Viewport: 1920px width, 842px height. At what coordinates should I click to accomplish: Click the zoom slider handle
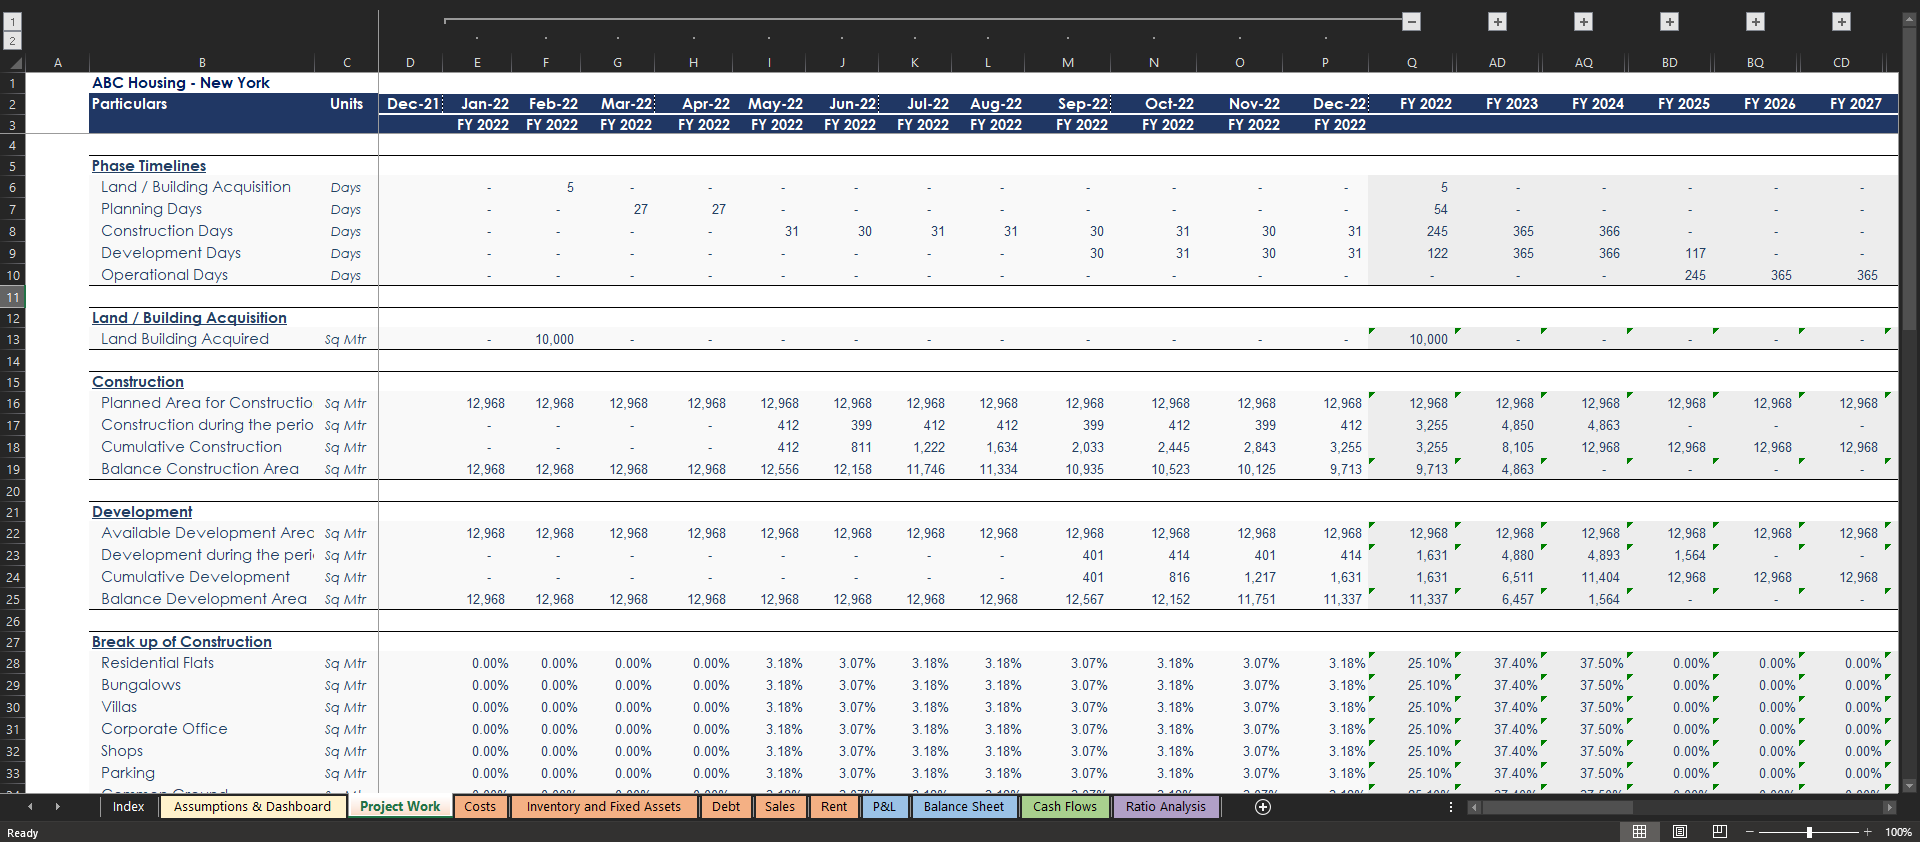[1809, 832]
